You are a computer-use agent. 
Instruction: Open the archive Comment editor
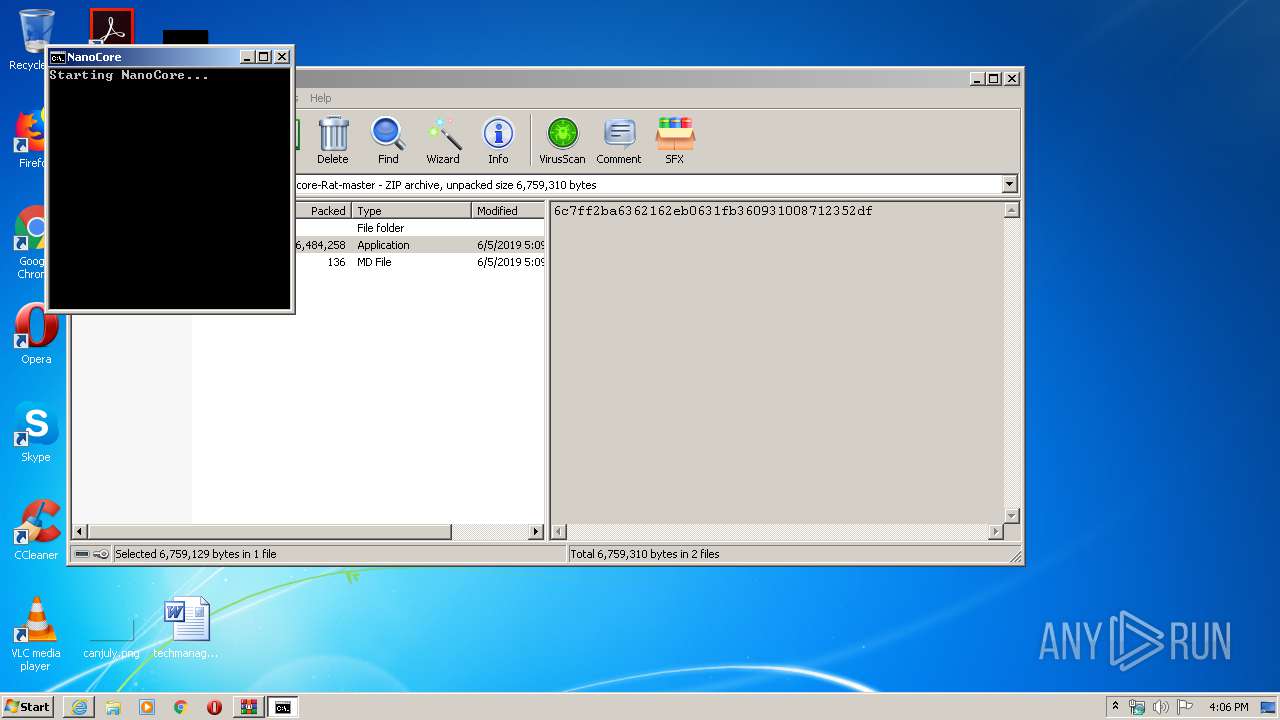click(x=619, y=141)
